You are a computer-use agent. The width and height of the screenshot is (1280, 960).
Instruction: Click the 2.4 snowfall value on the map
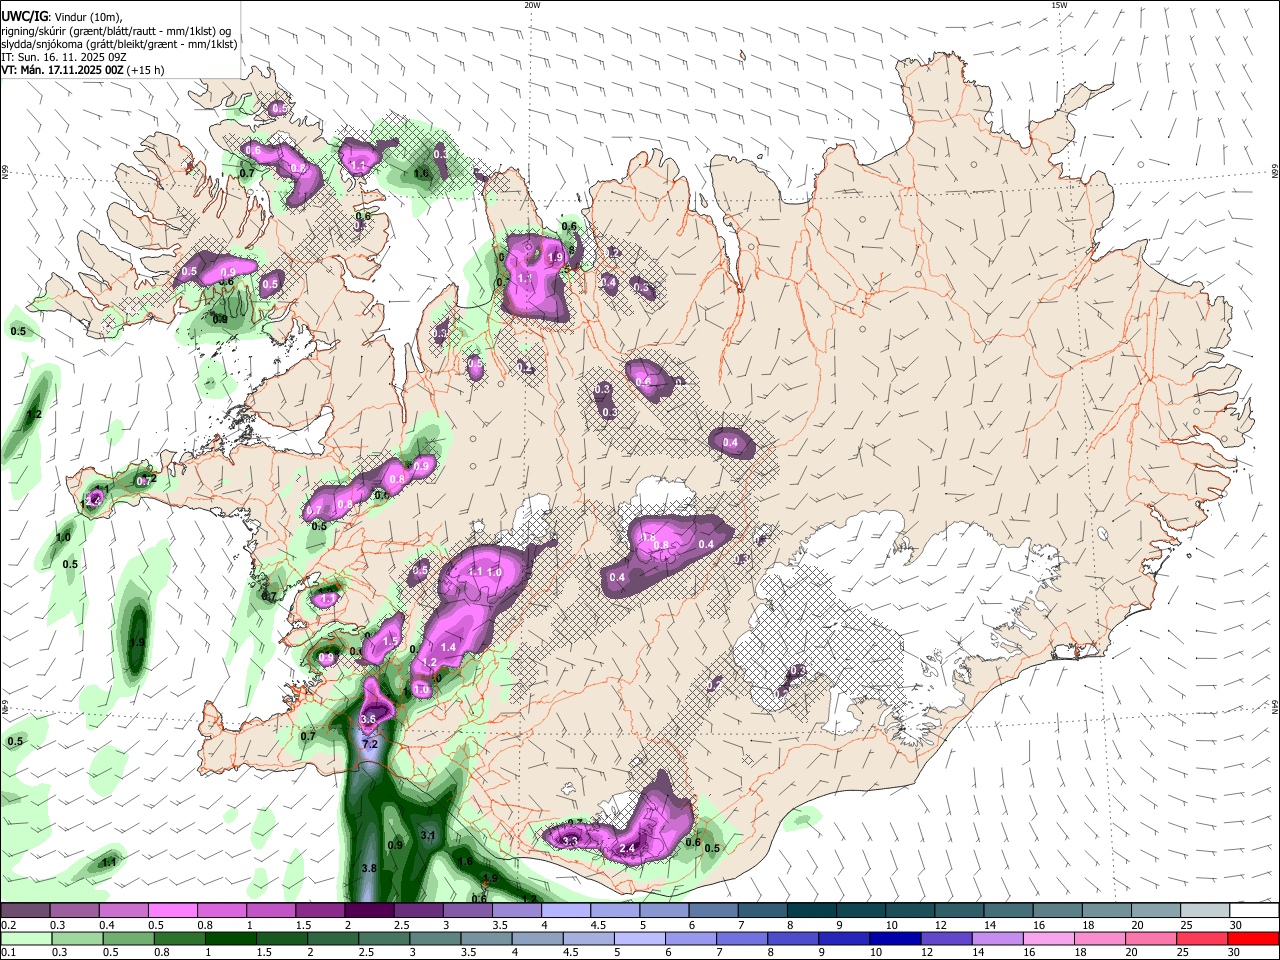tap(628, 849)
